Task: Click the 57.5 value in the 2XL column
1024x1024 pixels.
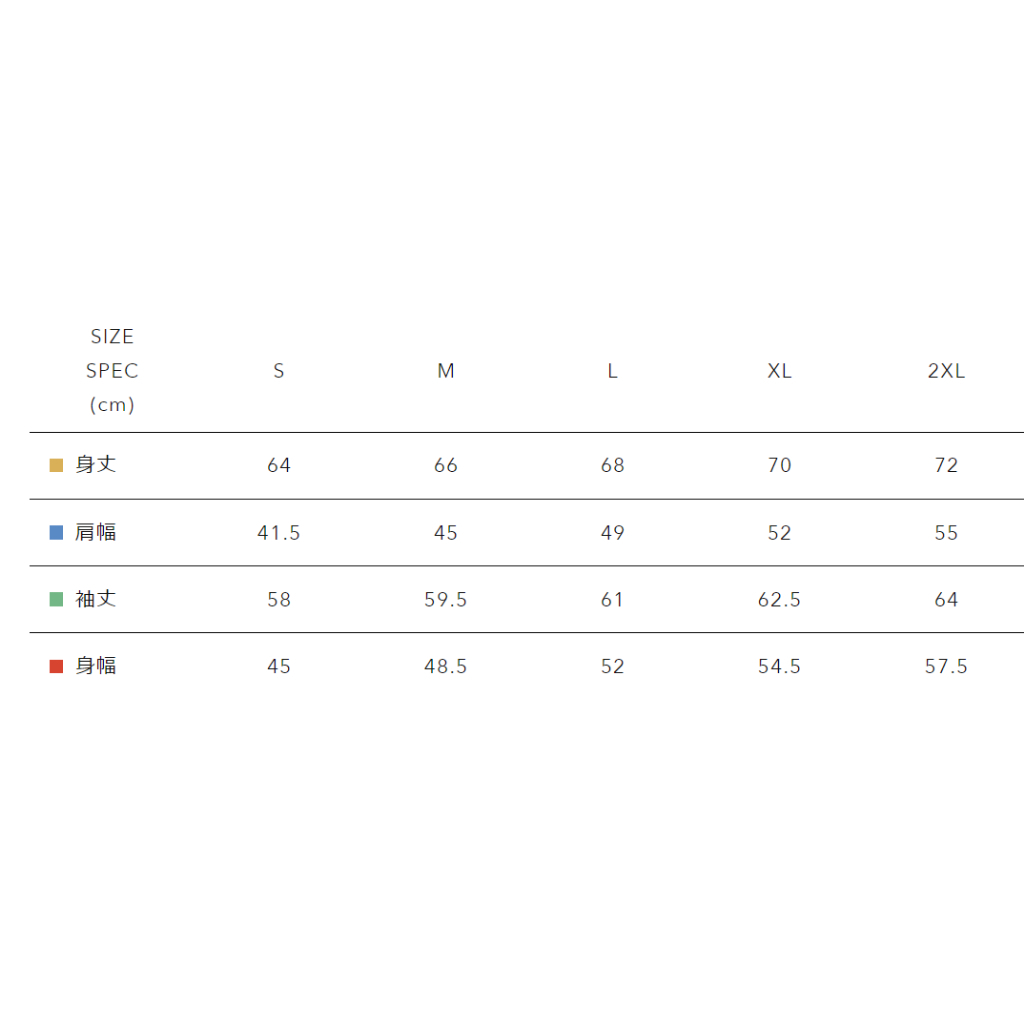Action: click(946, 667)
